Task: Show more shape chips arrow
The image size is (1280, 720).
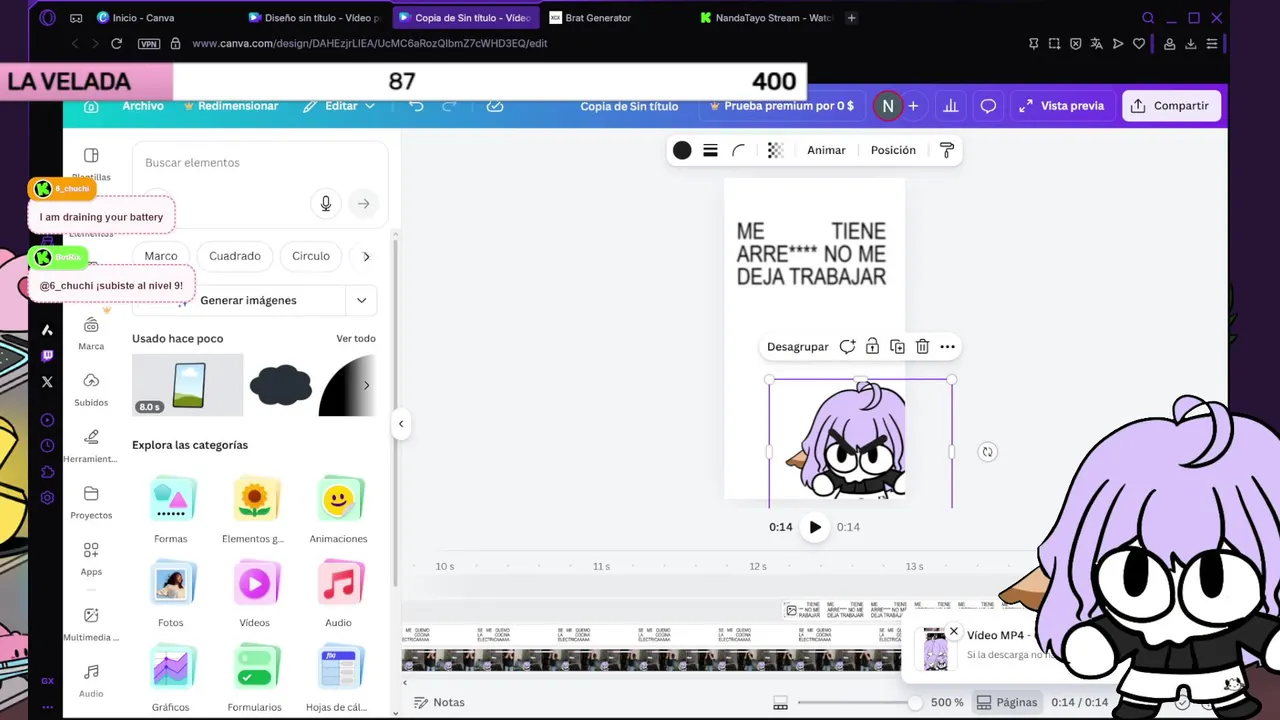Action: click(x=366, y=256)
